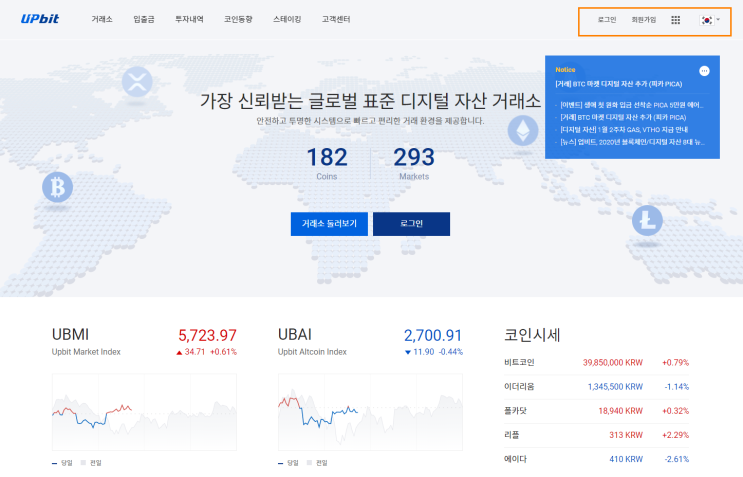The height and width of the screenshot is (477, 743).
Task: Click the UBMI index title
Action: (x=70, y=335)
